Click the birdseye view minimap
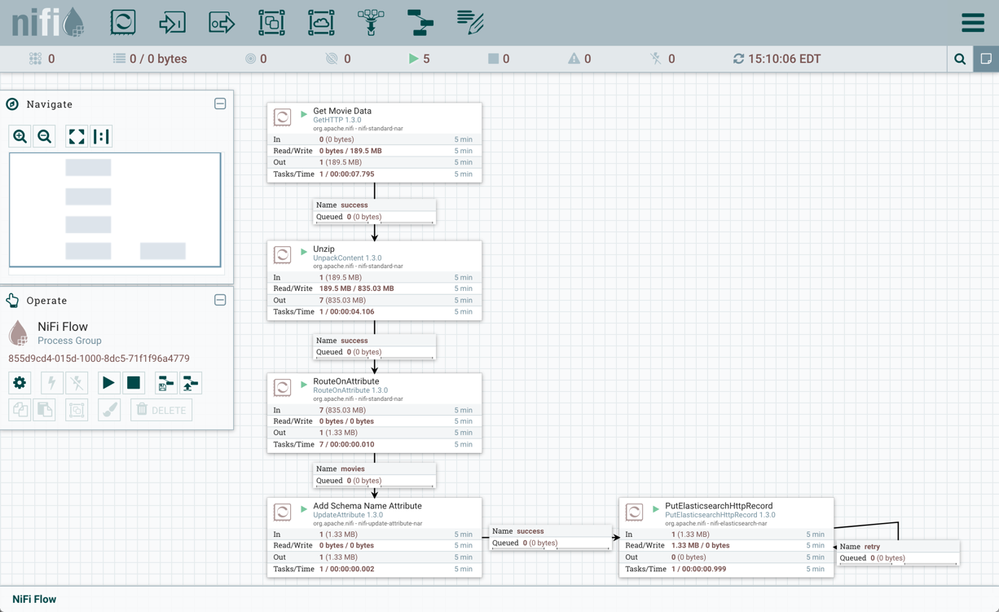The image size is (999, 612). coord(115,210)
